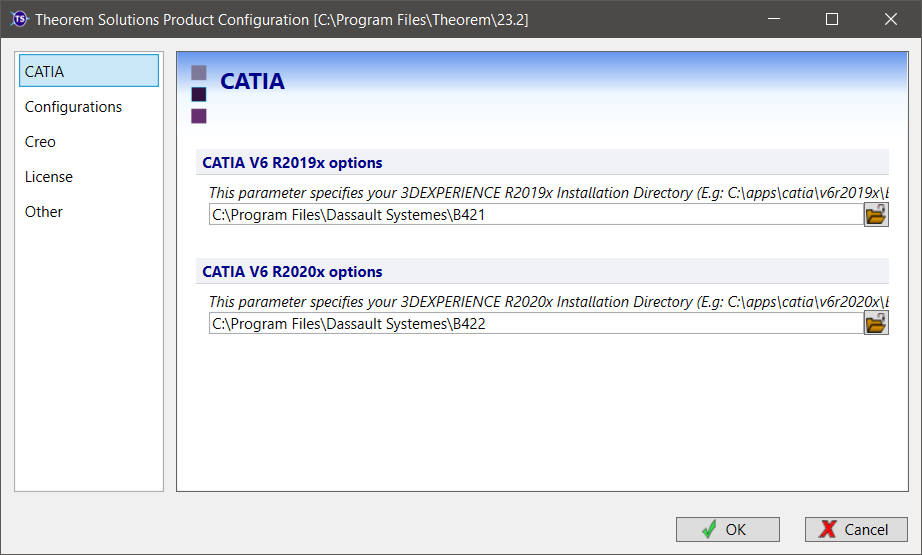The height and width of the screenshot is (555, 922).
Task: Maximize the Product Configuration window
Action: click(832, 19)
